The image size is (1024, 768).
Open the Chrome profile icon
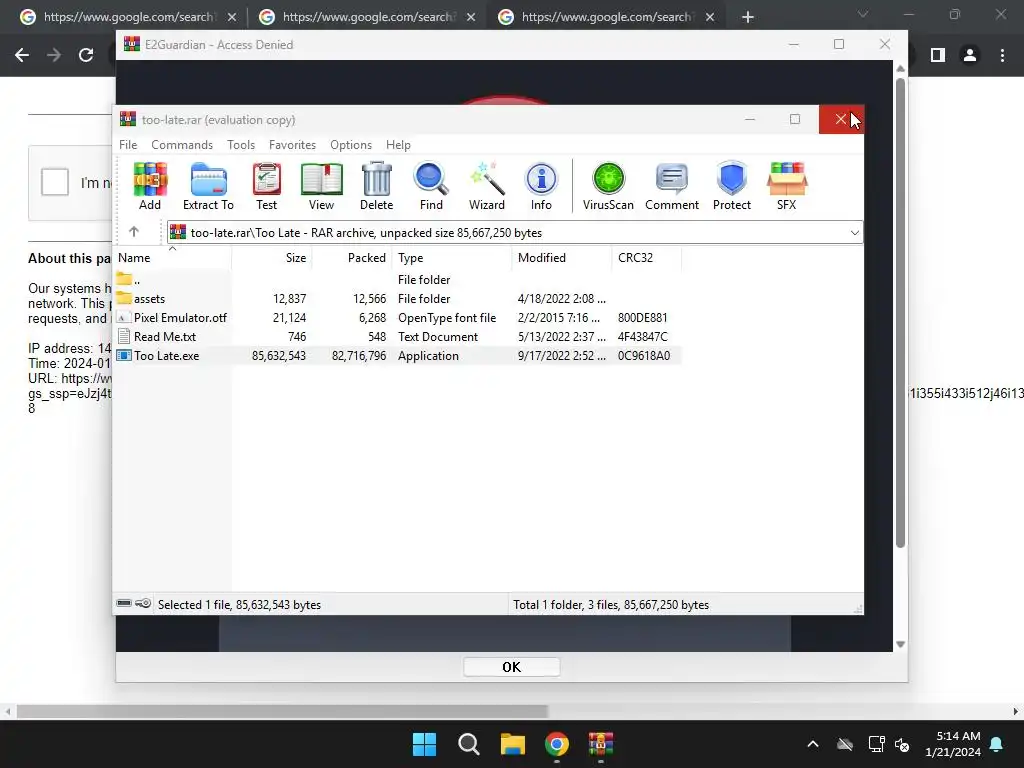(970, 55)
